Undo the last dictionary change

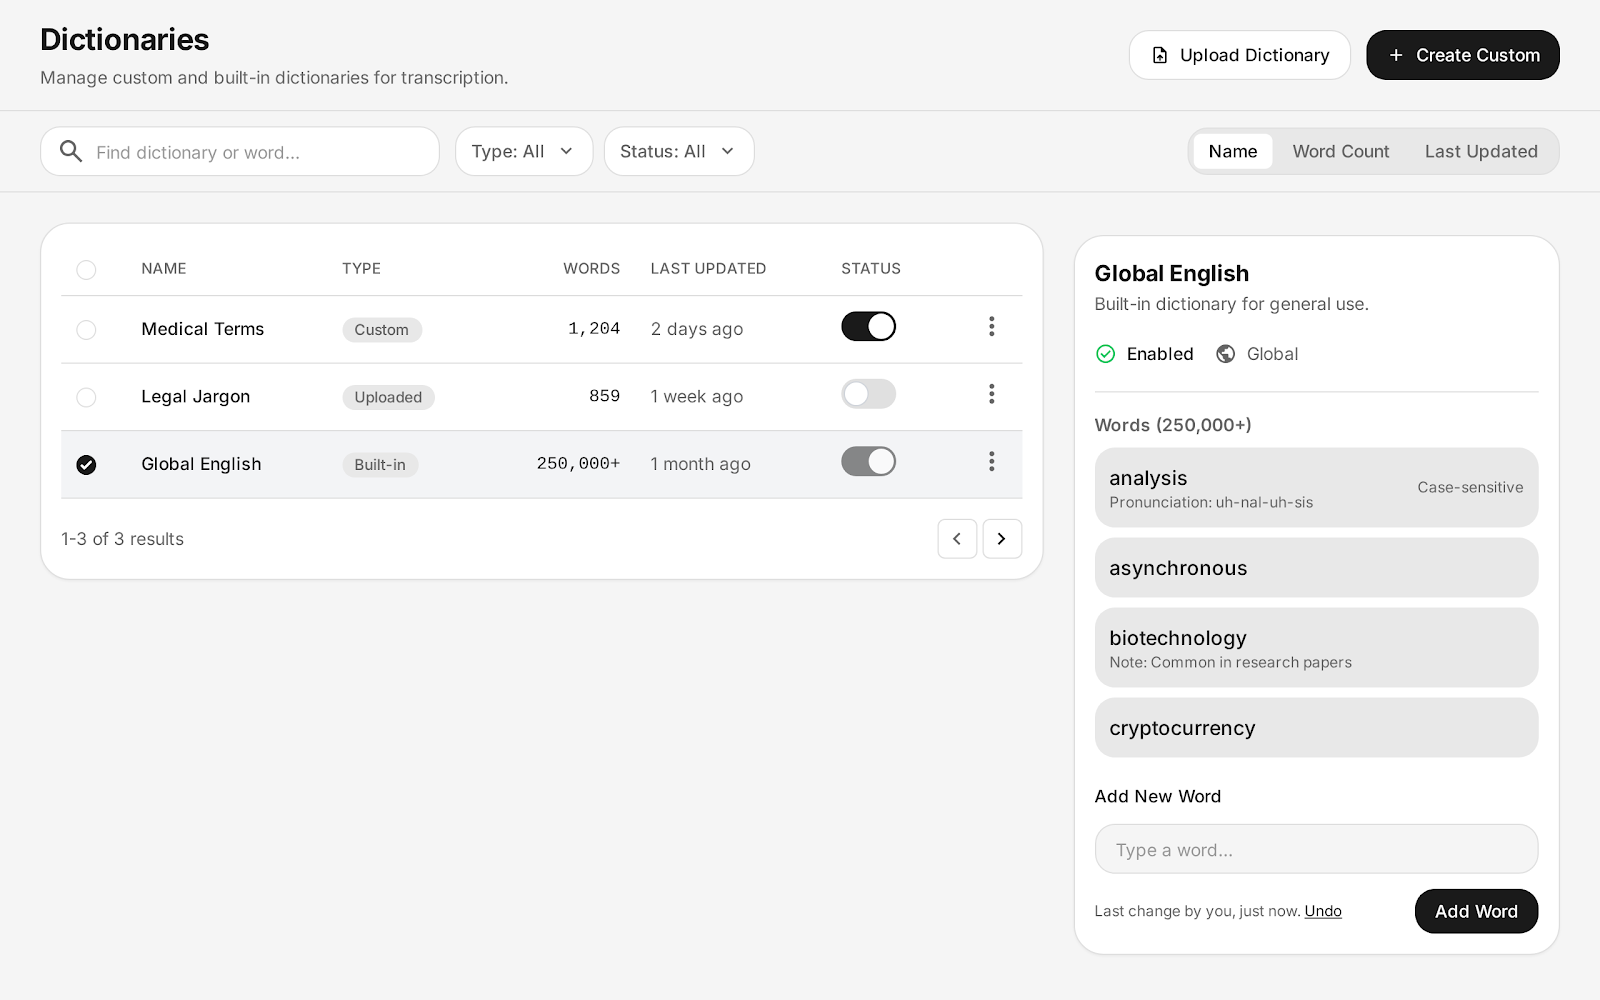(1323, 911)
